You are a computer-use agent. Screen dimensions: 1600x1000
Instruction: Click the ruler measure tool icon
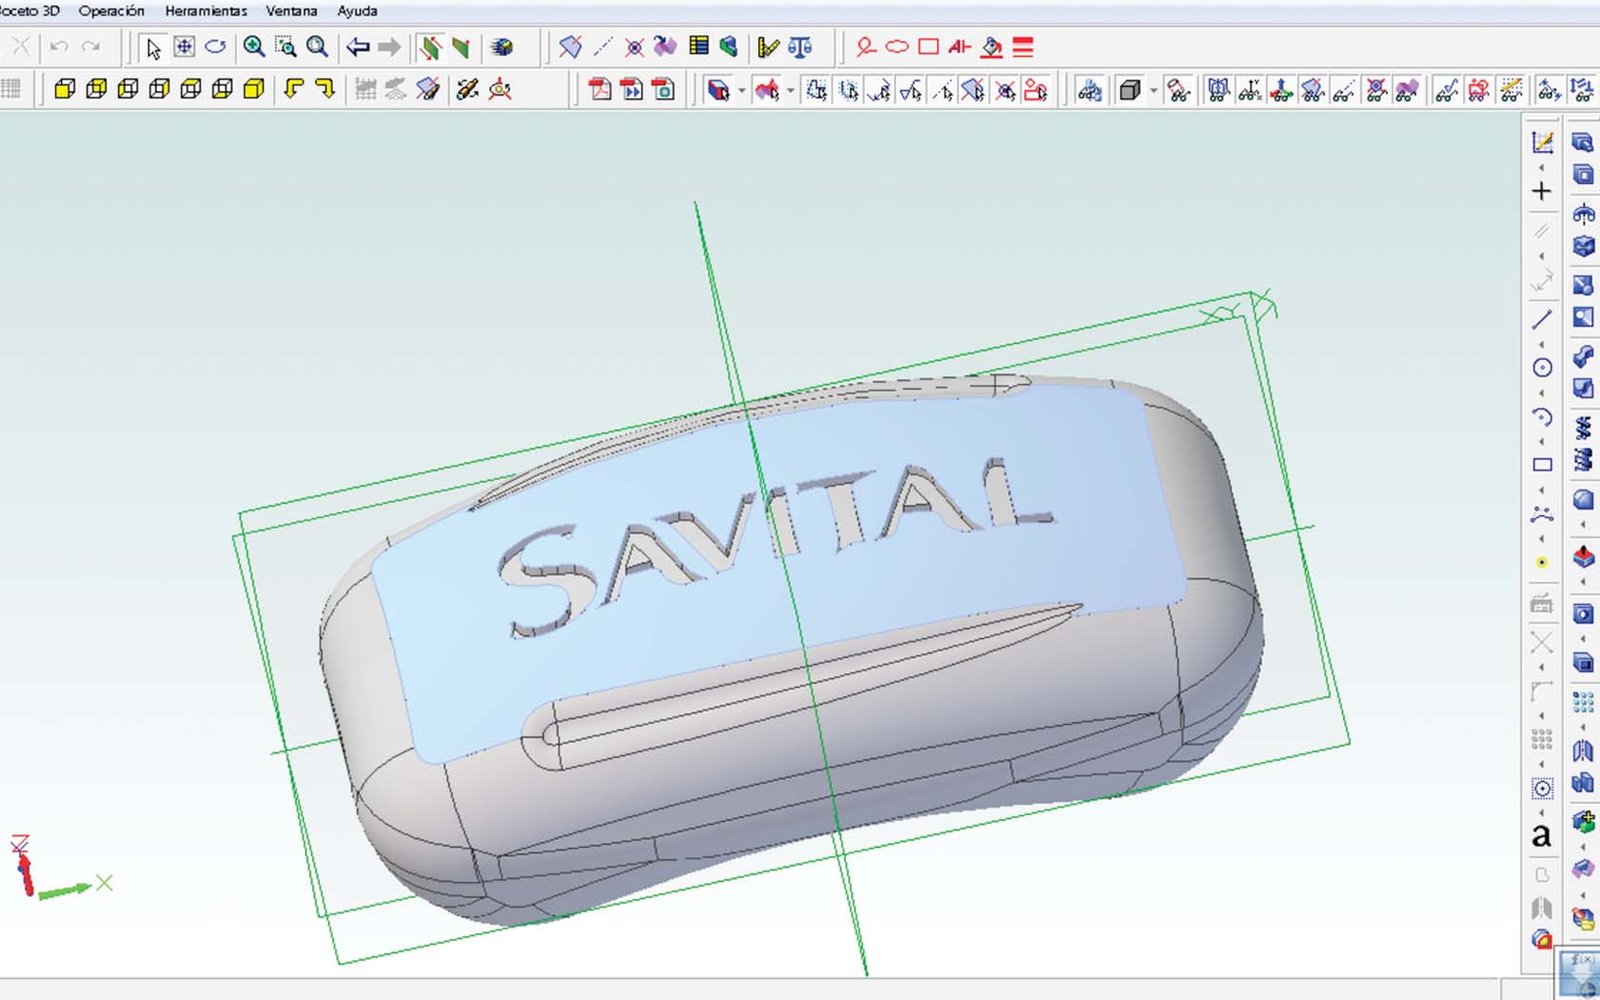[768, 47]
